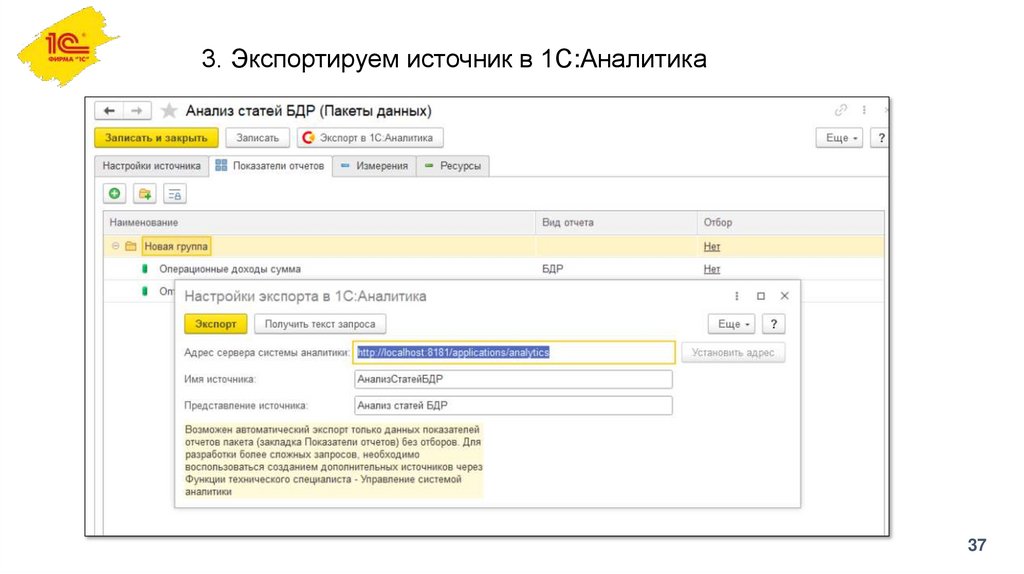The height and width of the screenshot is (574, 1024).
Task: Open help in the export settings dialog
Action: pos(774,324)
